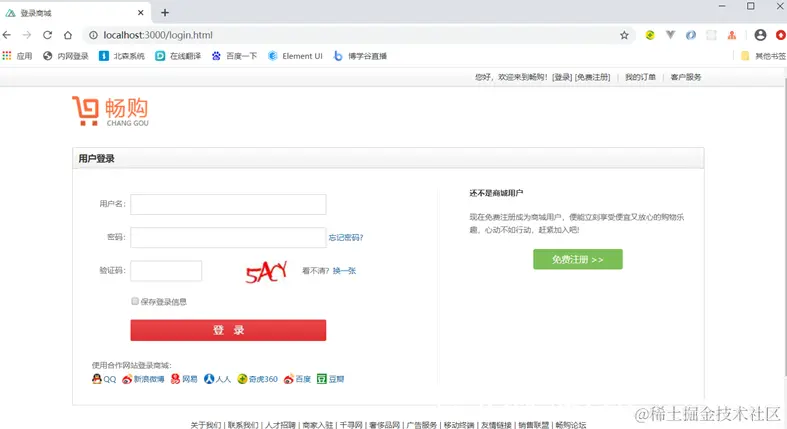Click the 5ACY captcha image
Screen dimensions: 787x429
(x=267, y=271)
